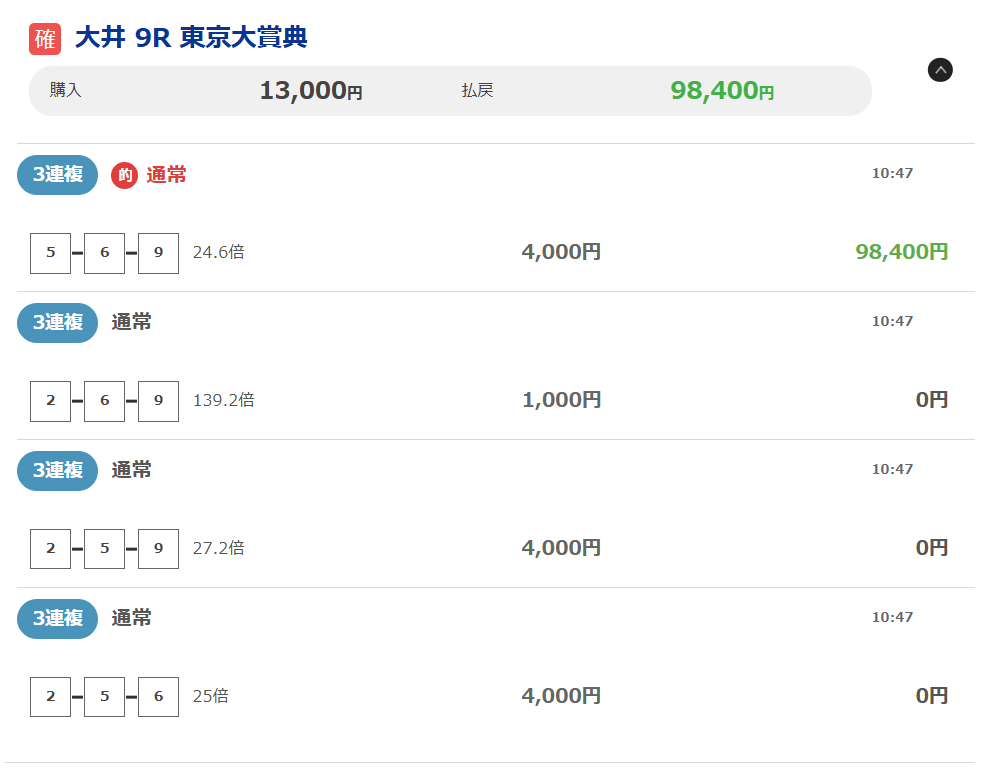Viewport: 989px width, 769px height.
Task: Click the 25倍 odds value
Action: (x=210, y=696)
